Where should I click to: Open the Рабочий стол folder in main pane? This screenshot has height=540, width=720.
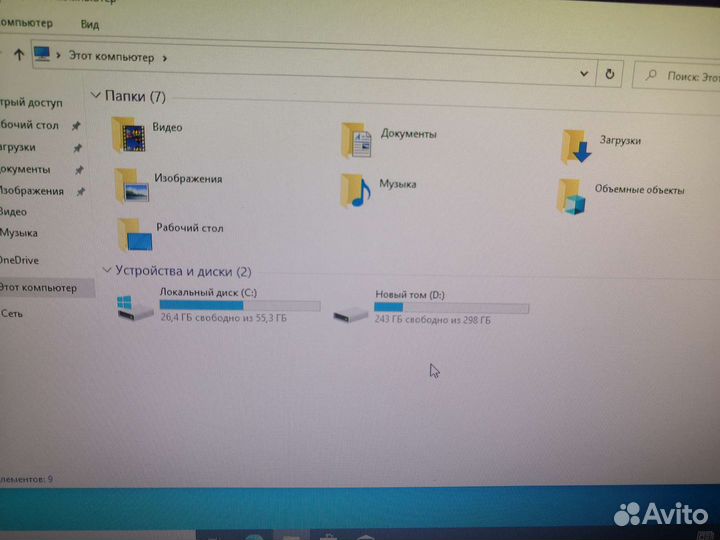pyautogui.click(x=133, y=234)
